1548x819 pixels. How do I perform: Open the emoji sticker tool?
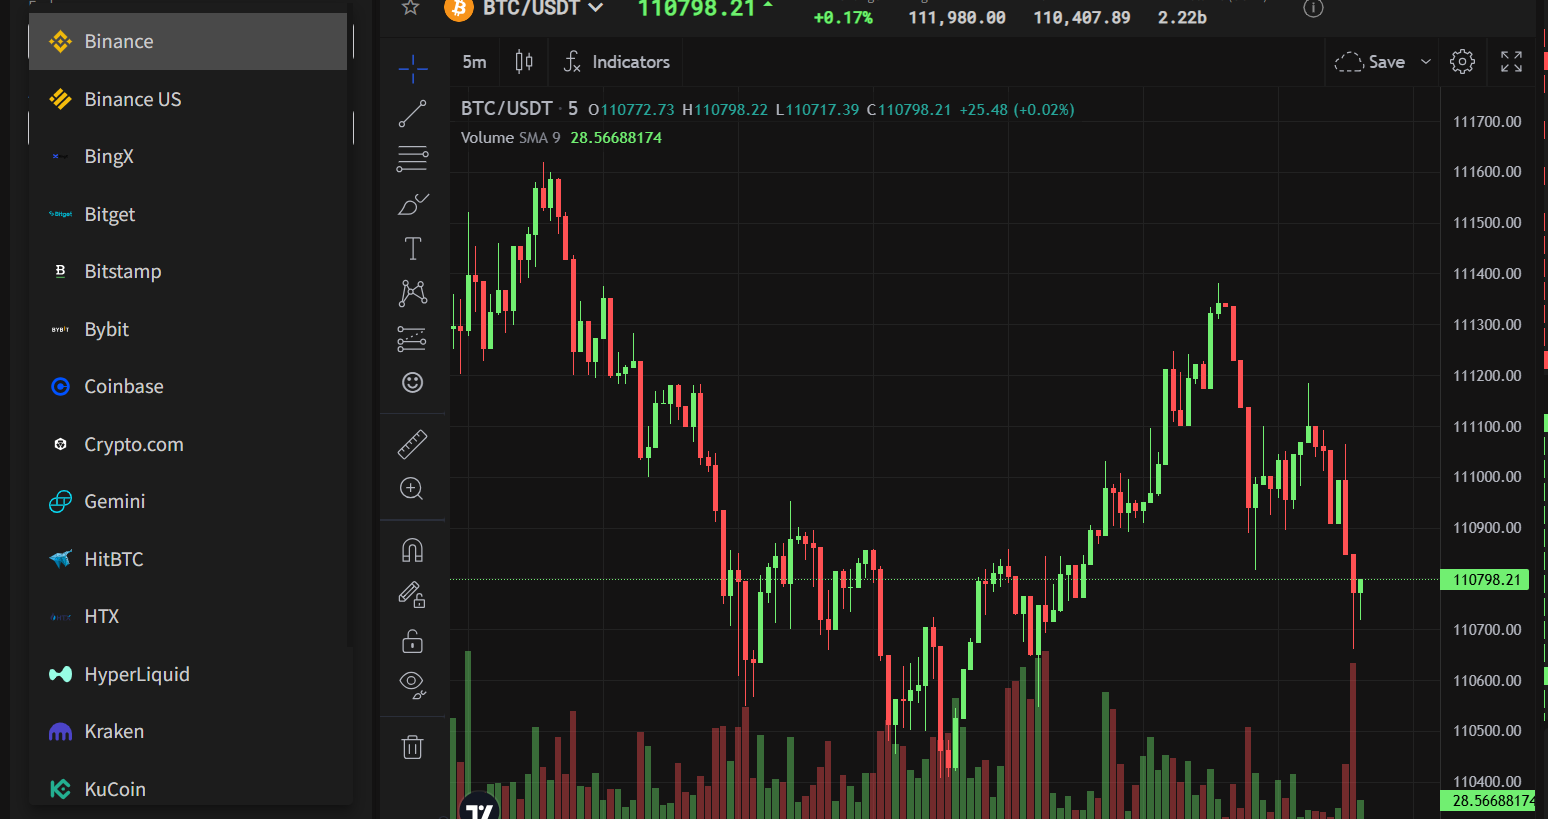[412, 382]
